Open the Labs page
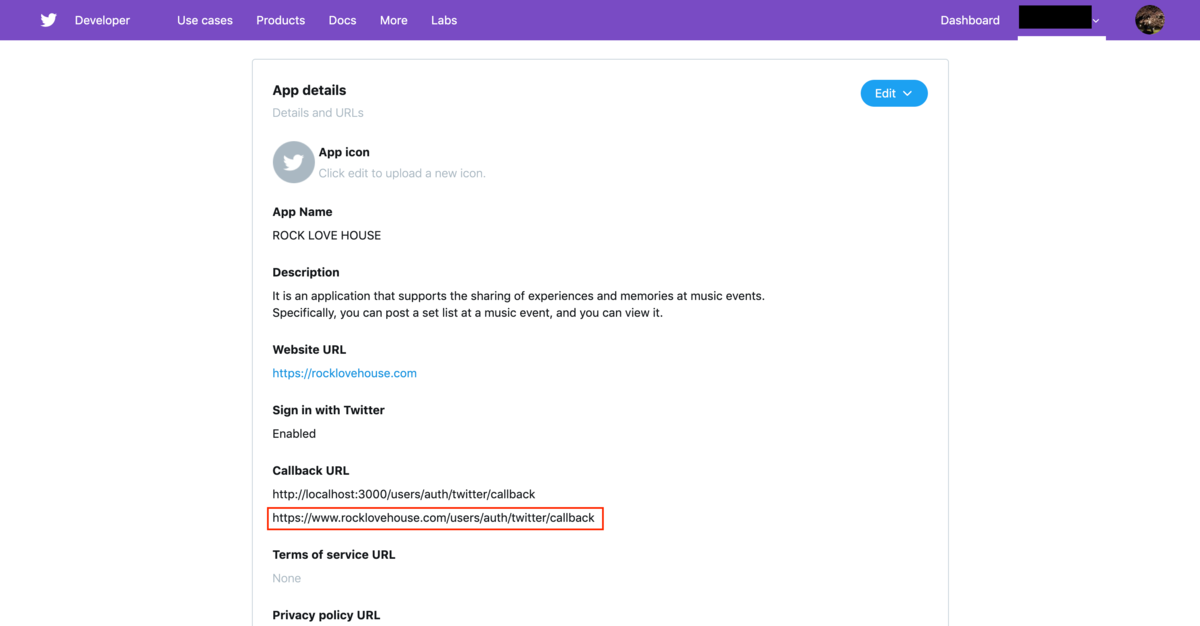 click(444, 20)
